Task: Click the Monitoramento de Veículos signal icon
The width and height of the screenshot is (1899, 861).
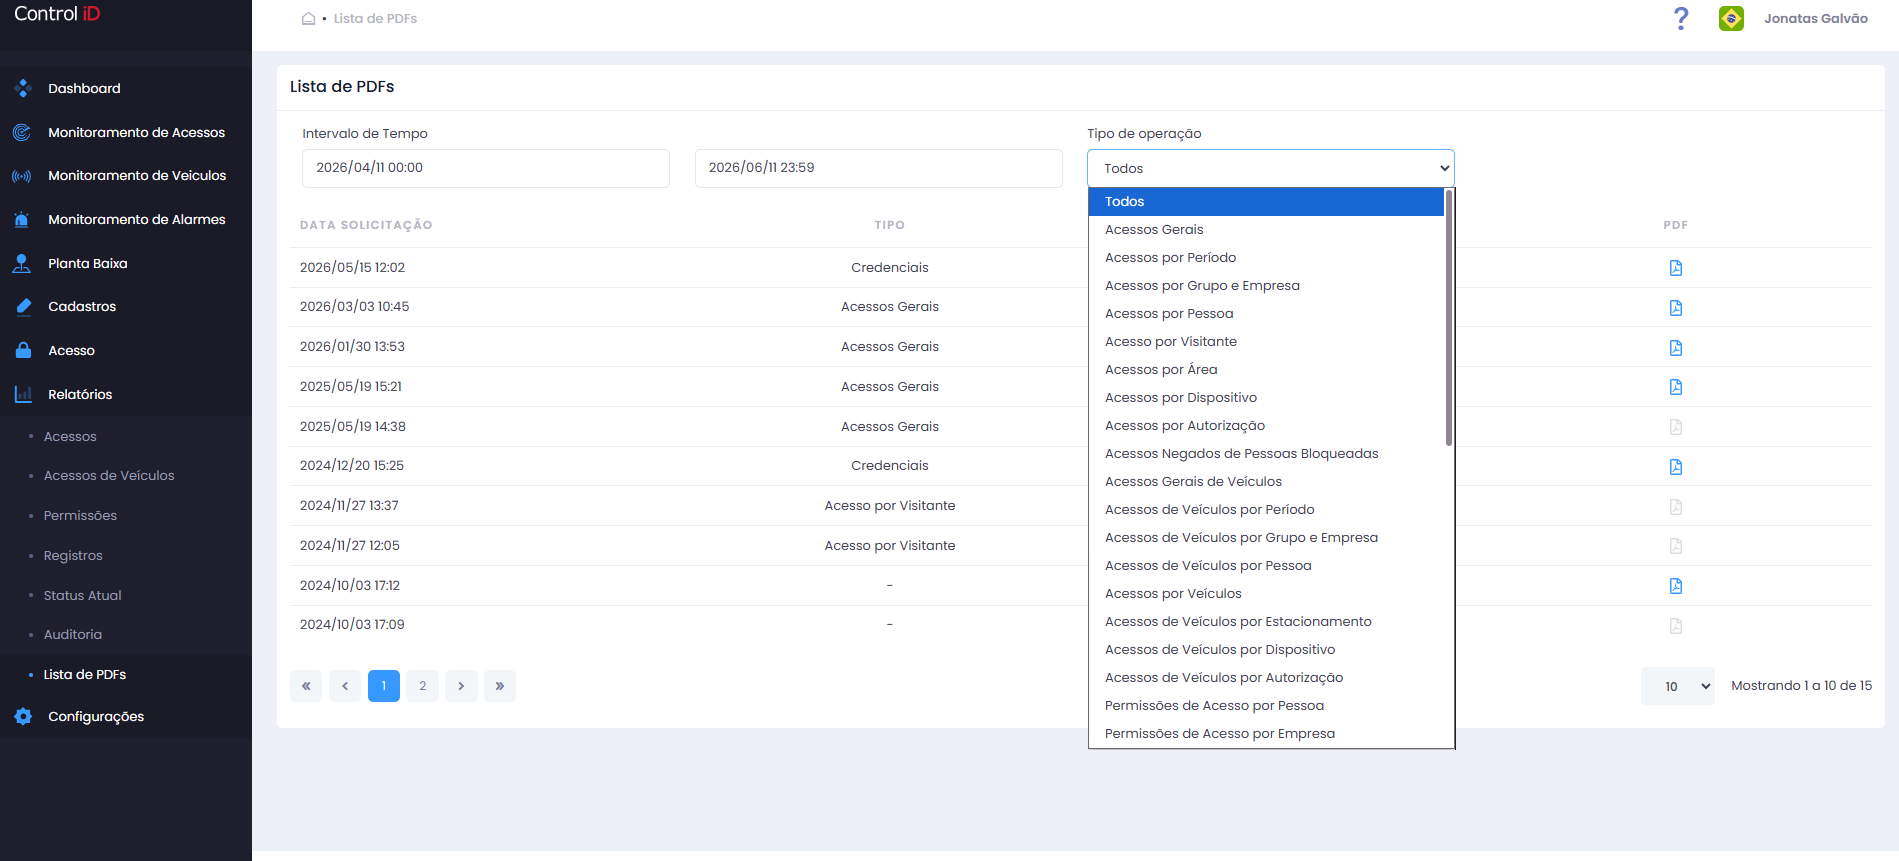Action: coord(21,176)
